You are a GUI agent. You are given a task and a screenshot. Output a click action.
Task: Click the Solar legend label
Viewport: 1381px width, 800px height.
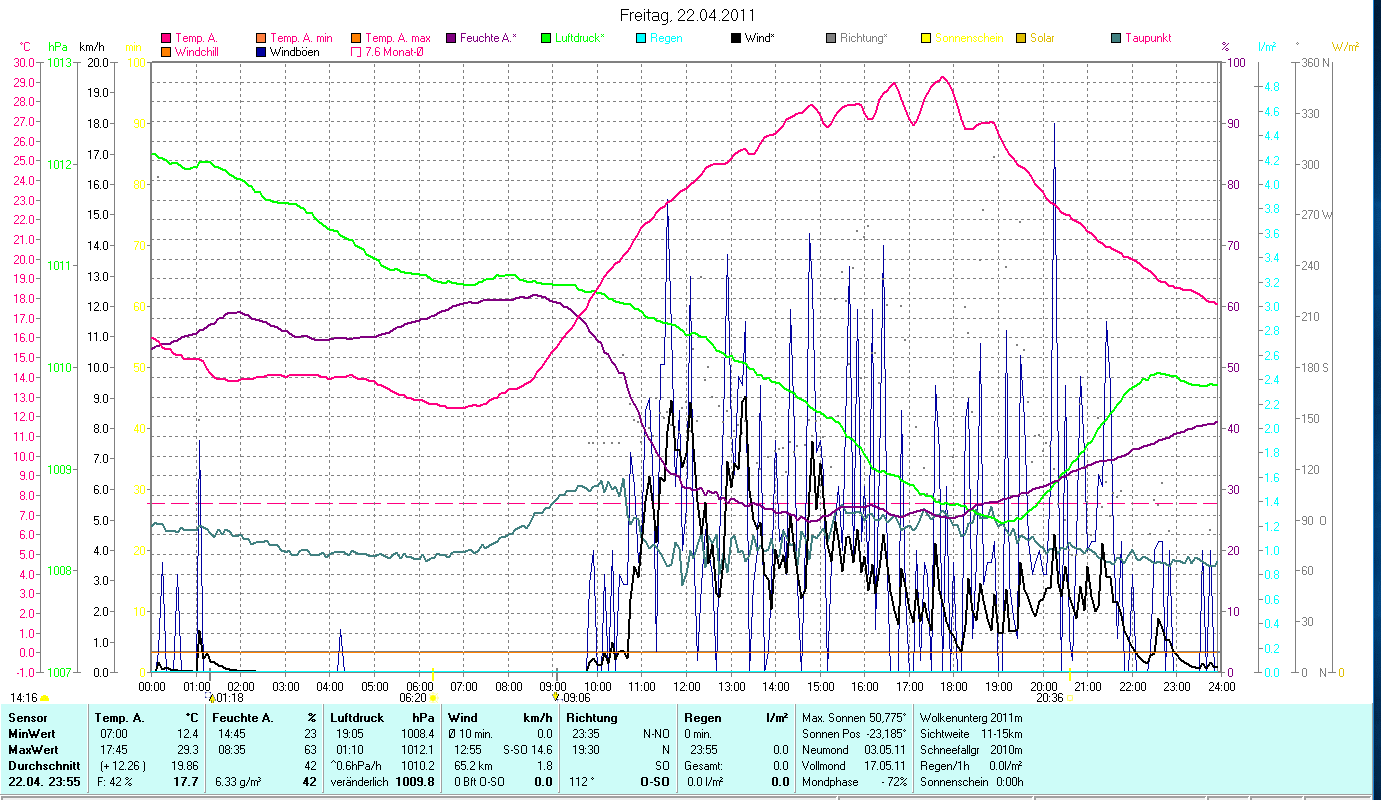[1042, 38]
